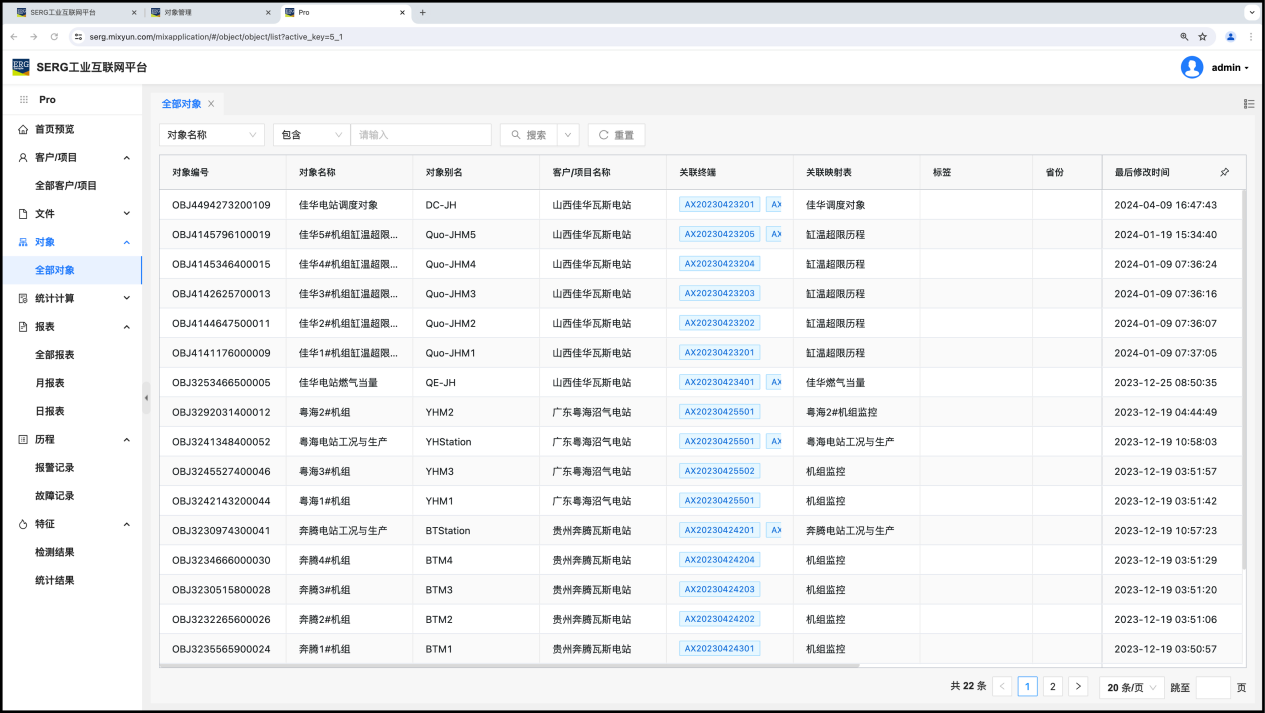1265x713 pixels.
Task: Click the SERG logo in the header
Action: (x=21, y=67)
